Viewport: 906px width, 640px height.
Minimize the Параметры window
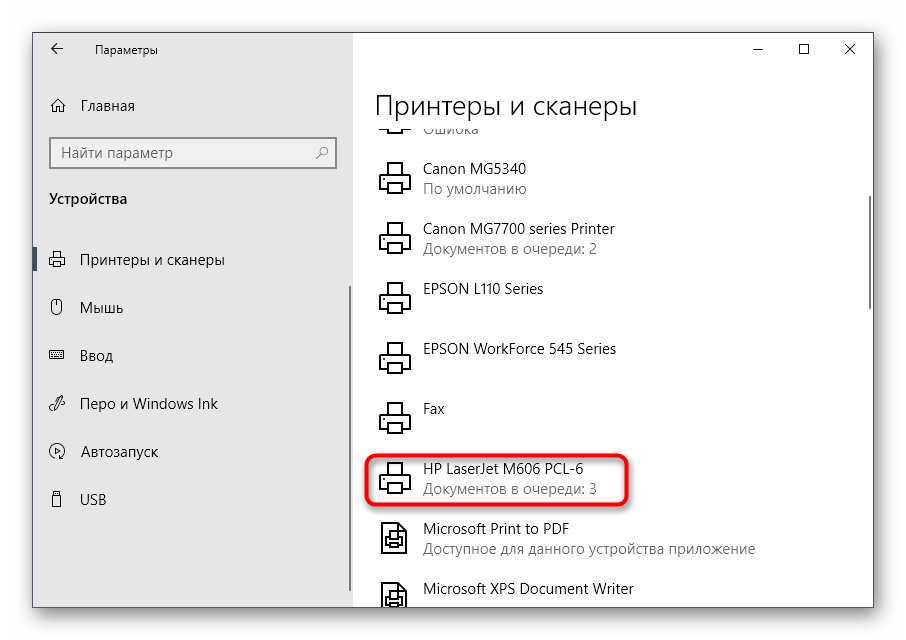pos(758,50)
